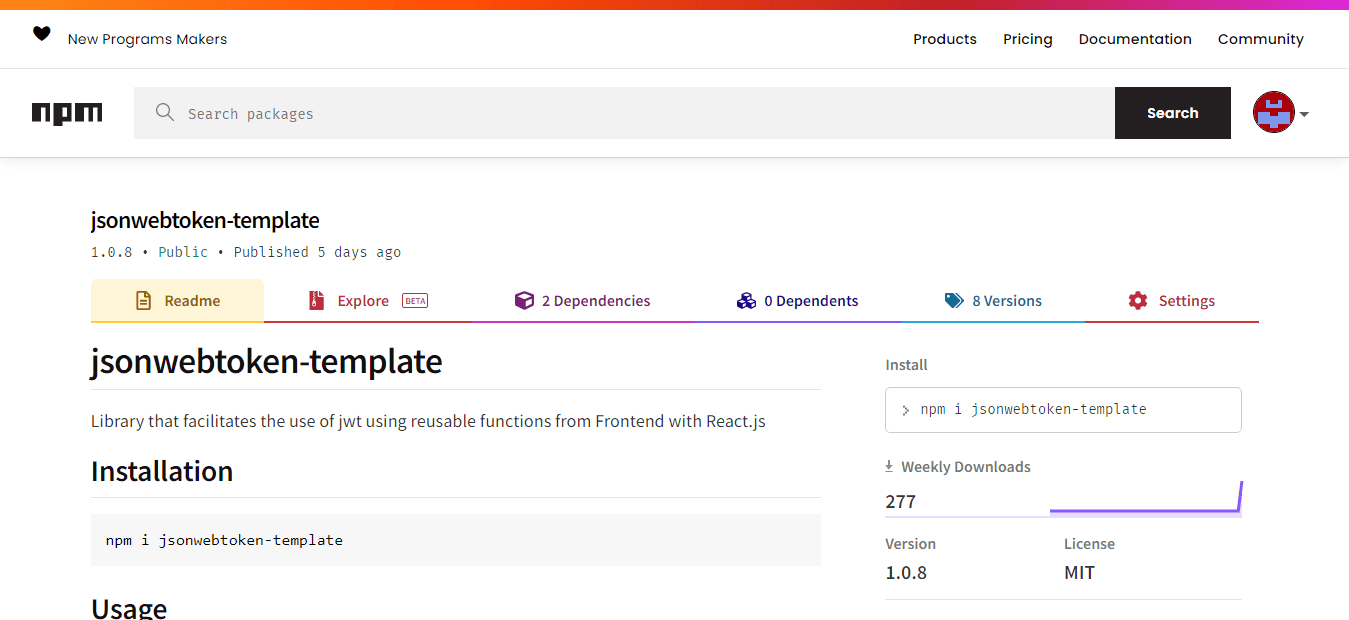1349x620 pixels.
Task: Open the 0 Dependents tab
Action: 797,301
